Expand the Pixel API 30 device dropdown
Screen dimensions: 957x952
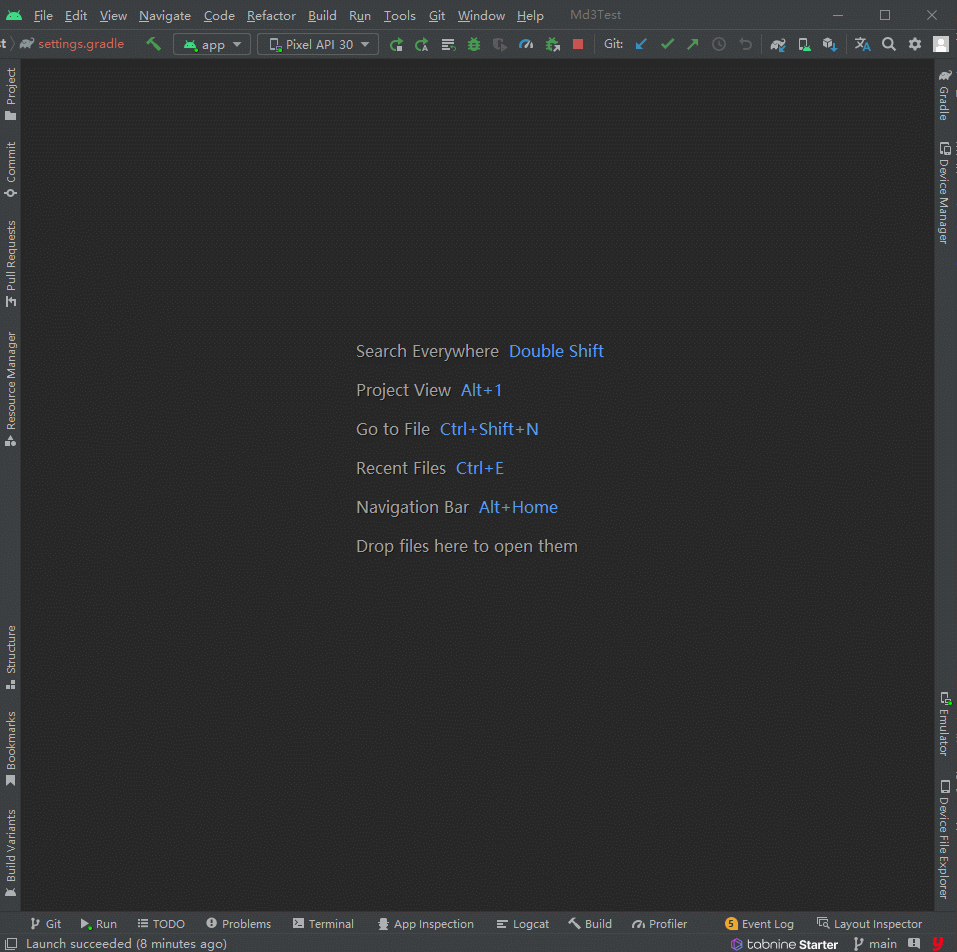[318, 44]
